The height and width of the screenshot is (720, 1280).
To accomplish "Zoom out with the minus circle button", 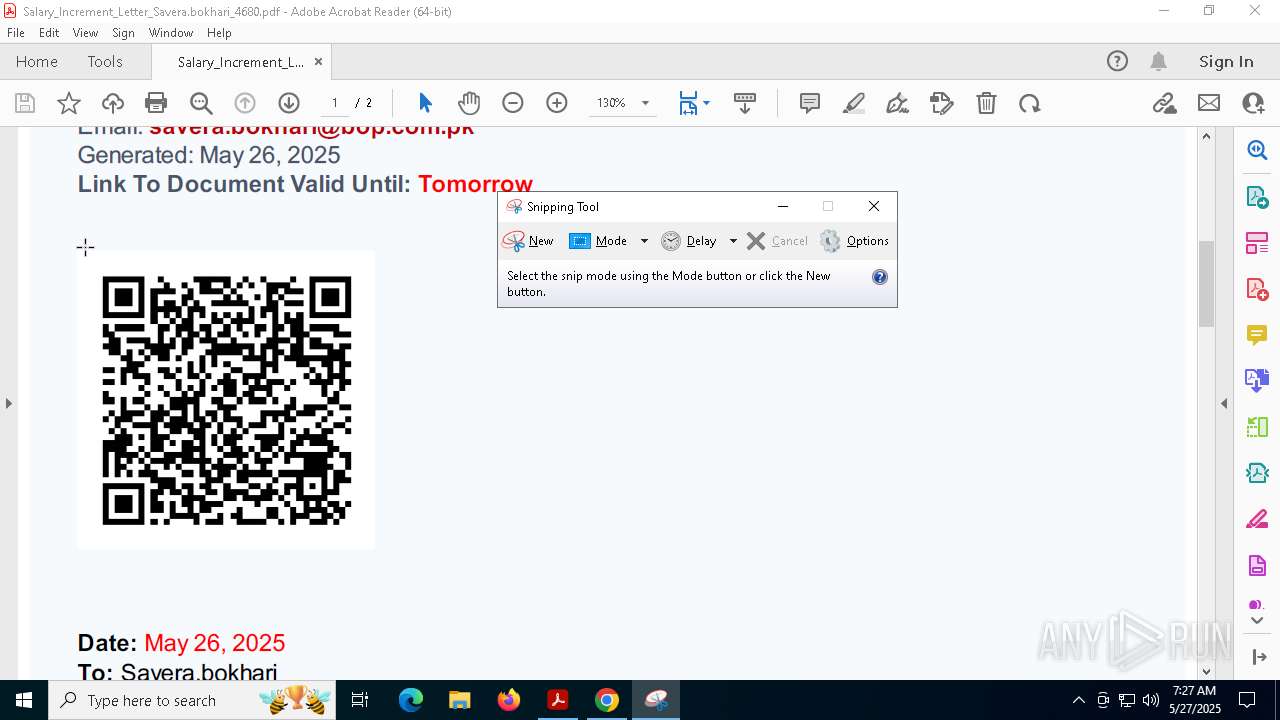I will click(x=513, y=103).
